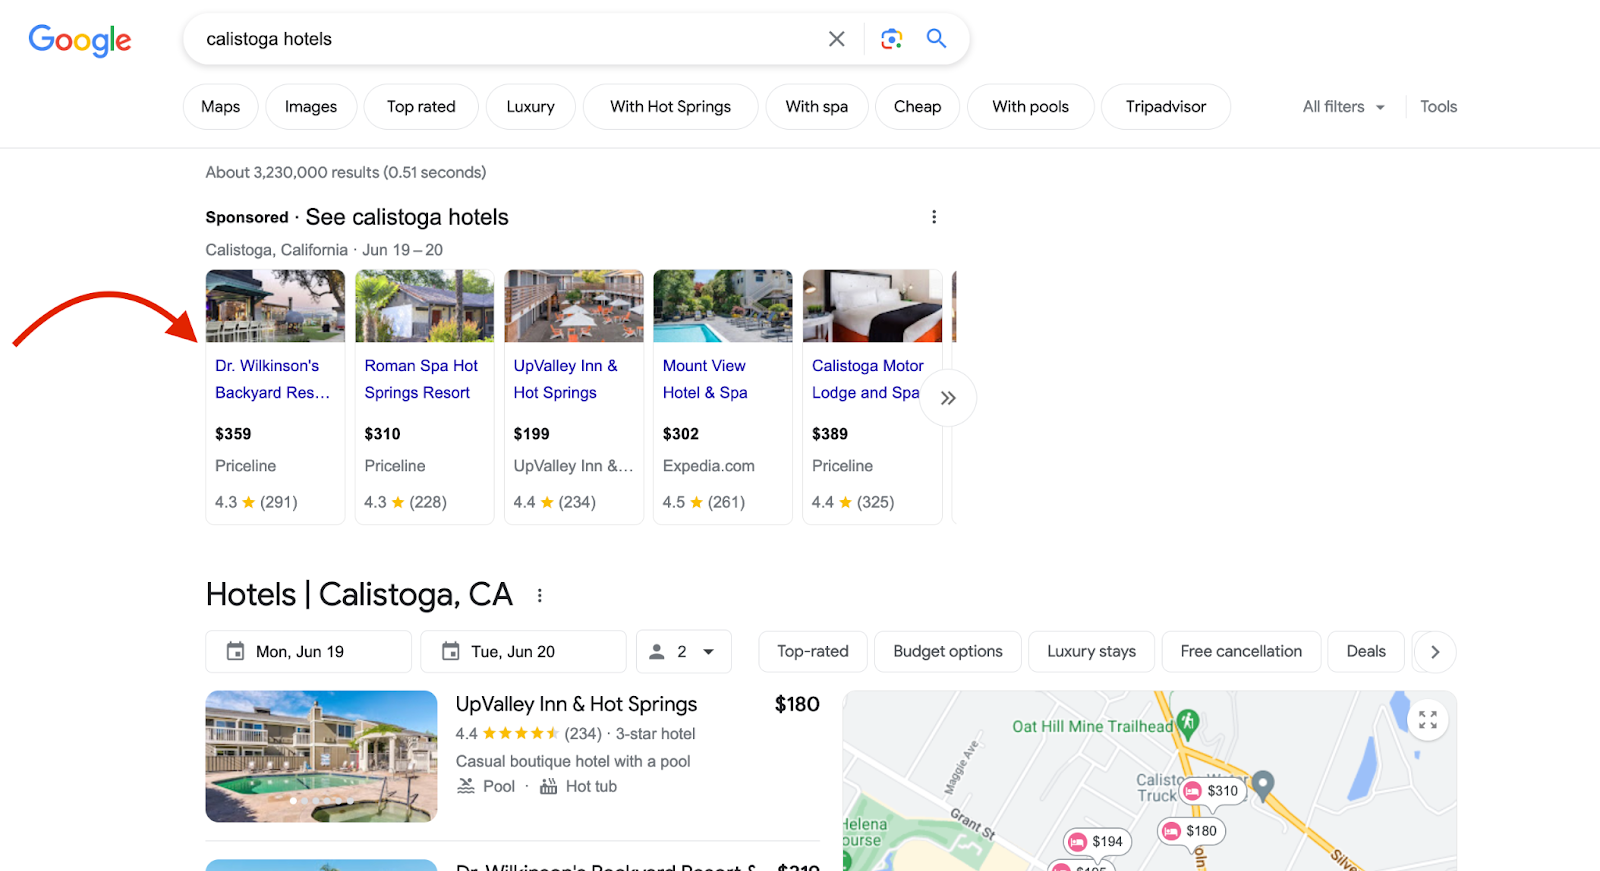This screenshot has width=1600, height=871.
Task: Click the 4.4 (325) rating text
Action: (853, 502)
